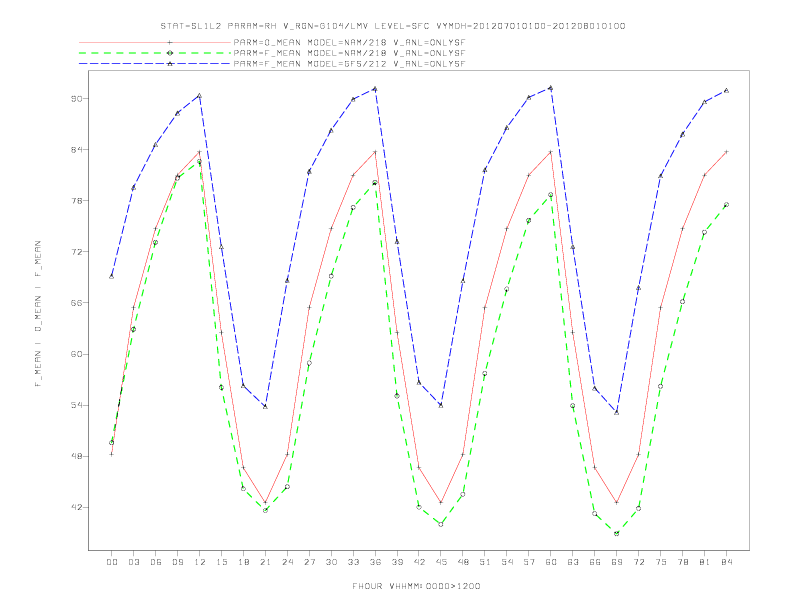The height and width of the screenshot is (612, 792).
Task: Click y-axis tick label 60
Action: tap(76, 354)
